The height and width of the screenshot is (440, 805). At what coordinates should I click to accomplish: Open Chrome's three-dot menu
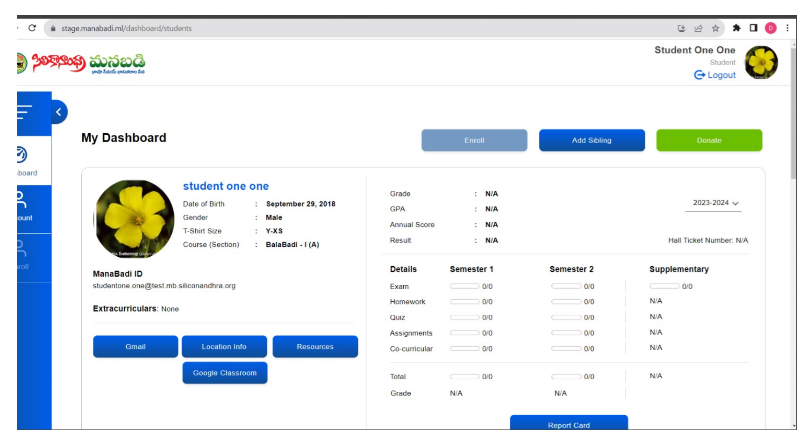(789, 28)
